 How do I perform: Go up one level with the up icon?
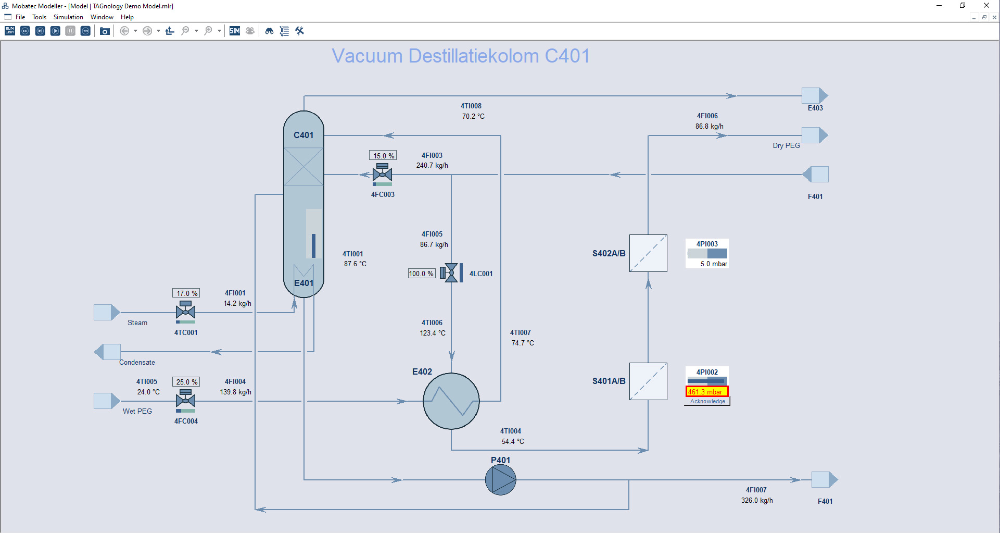(170, 31)
